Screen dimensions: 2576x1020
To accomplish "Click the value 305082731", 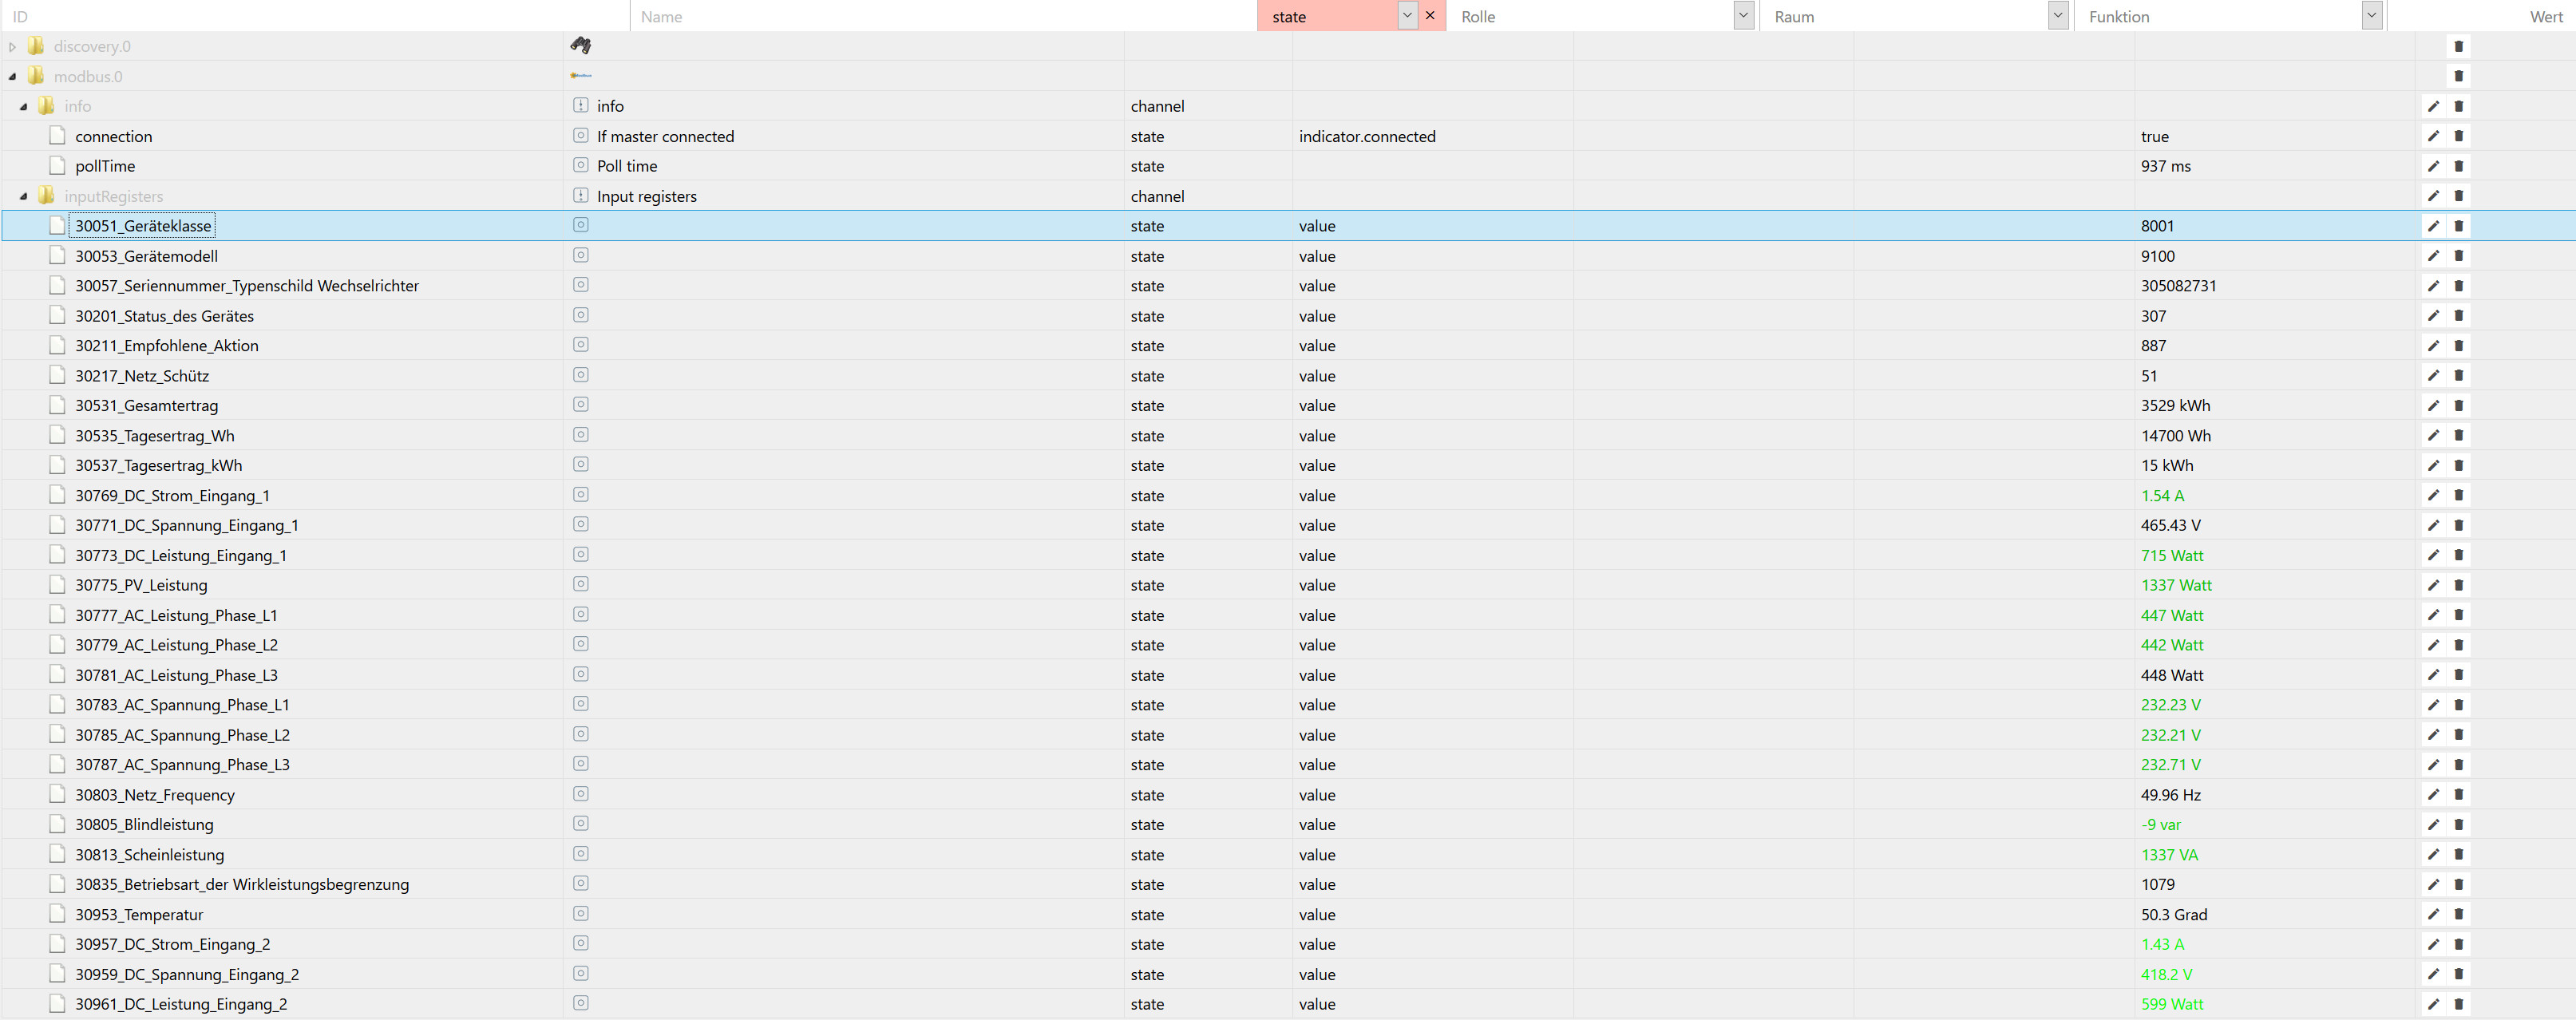I will (x=2179, y=286).
